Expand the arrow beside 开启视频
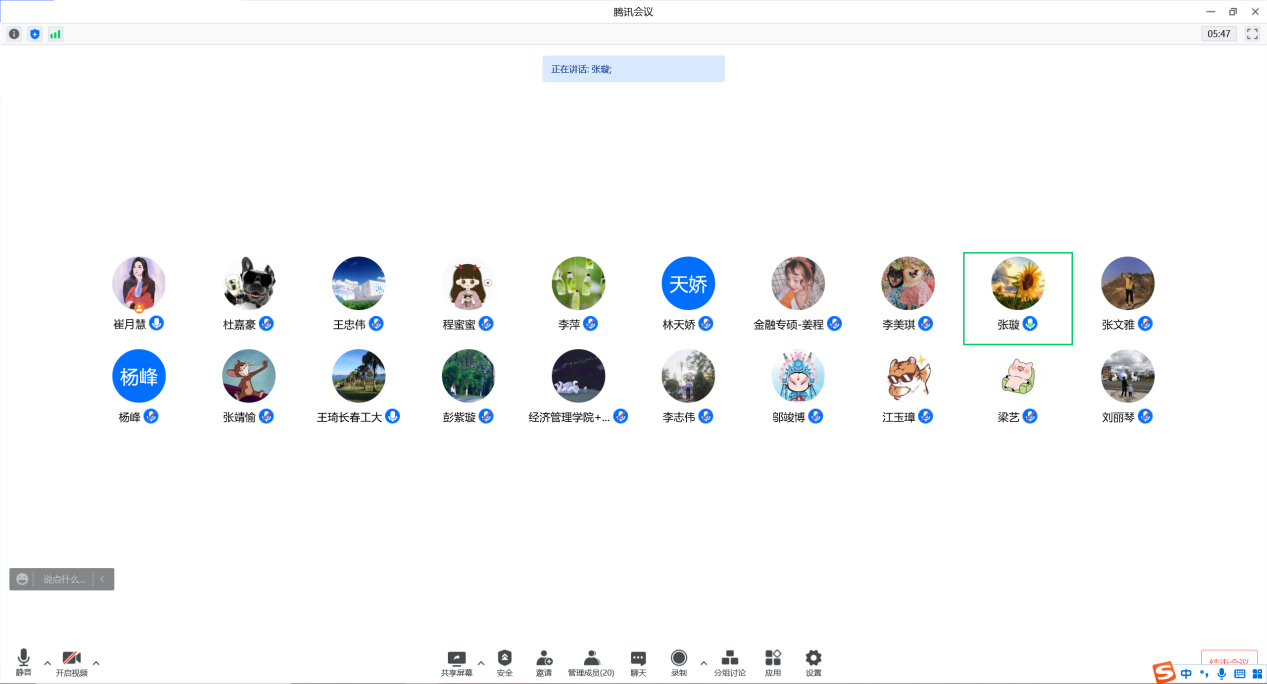 coord(96,663)
